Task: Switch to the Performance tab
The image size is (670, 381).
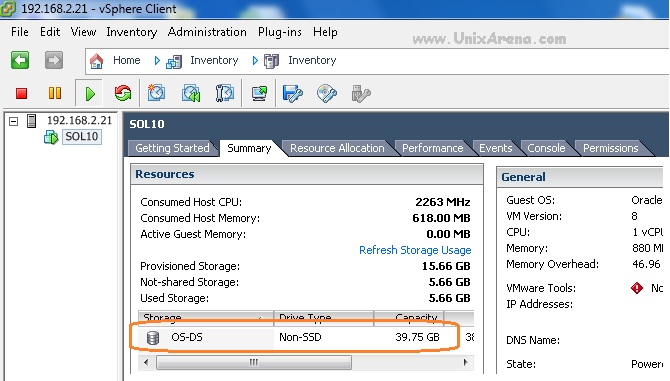Action: click(x=432, y=148)
